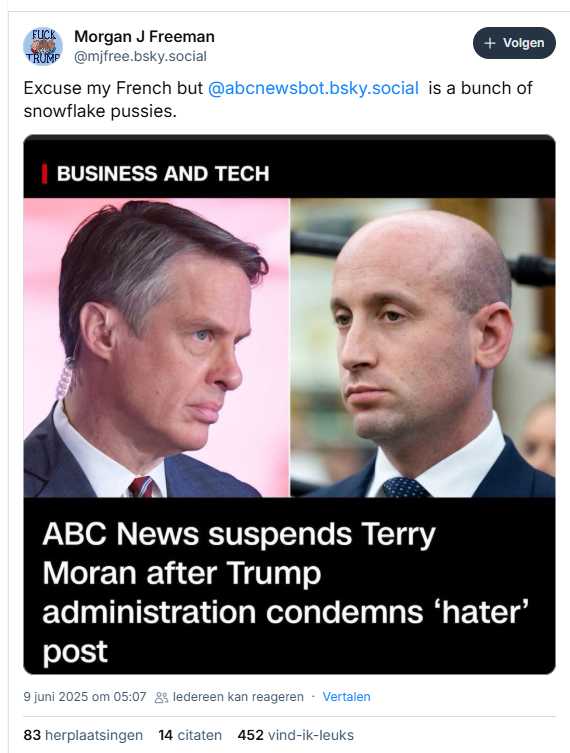Click the ABC News suspends Terry Moran headline
This screenshot has width=570, height=753.
click(285, 592)
